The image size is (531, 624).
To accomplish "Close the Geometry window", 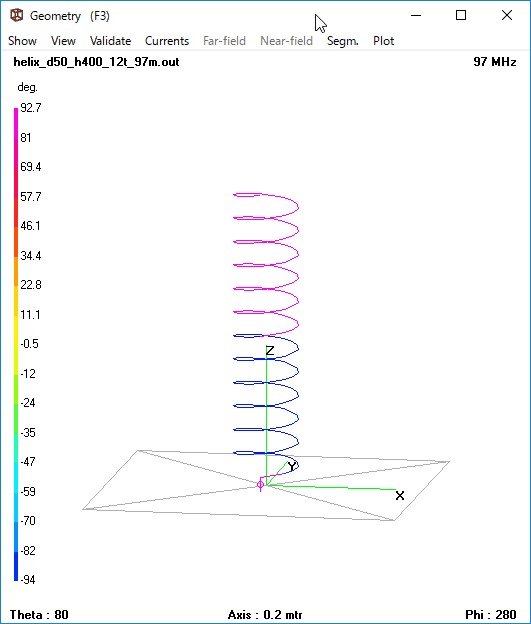I will point(507,16).
